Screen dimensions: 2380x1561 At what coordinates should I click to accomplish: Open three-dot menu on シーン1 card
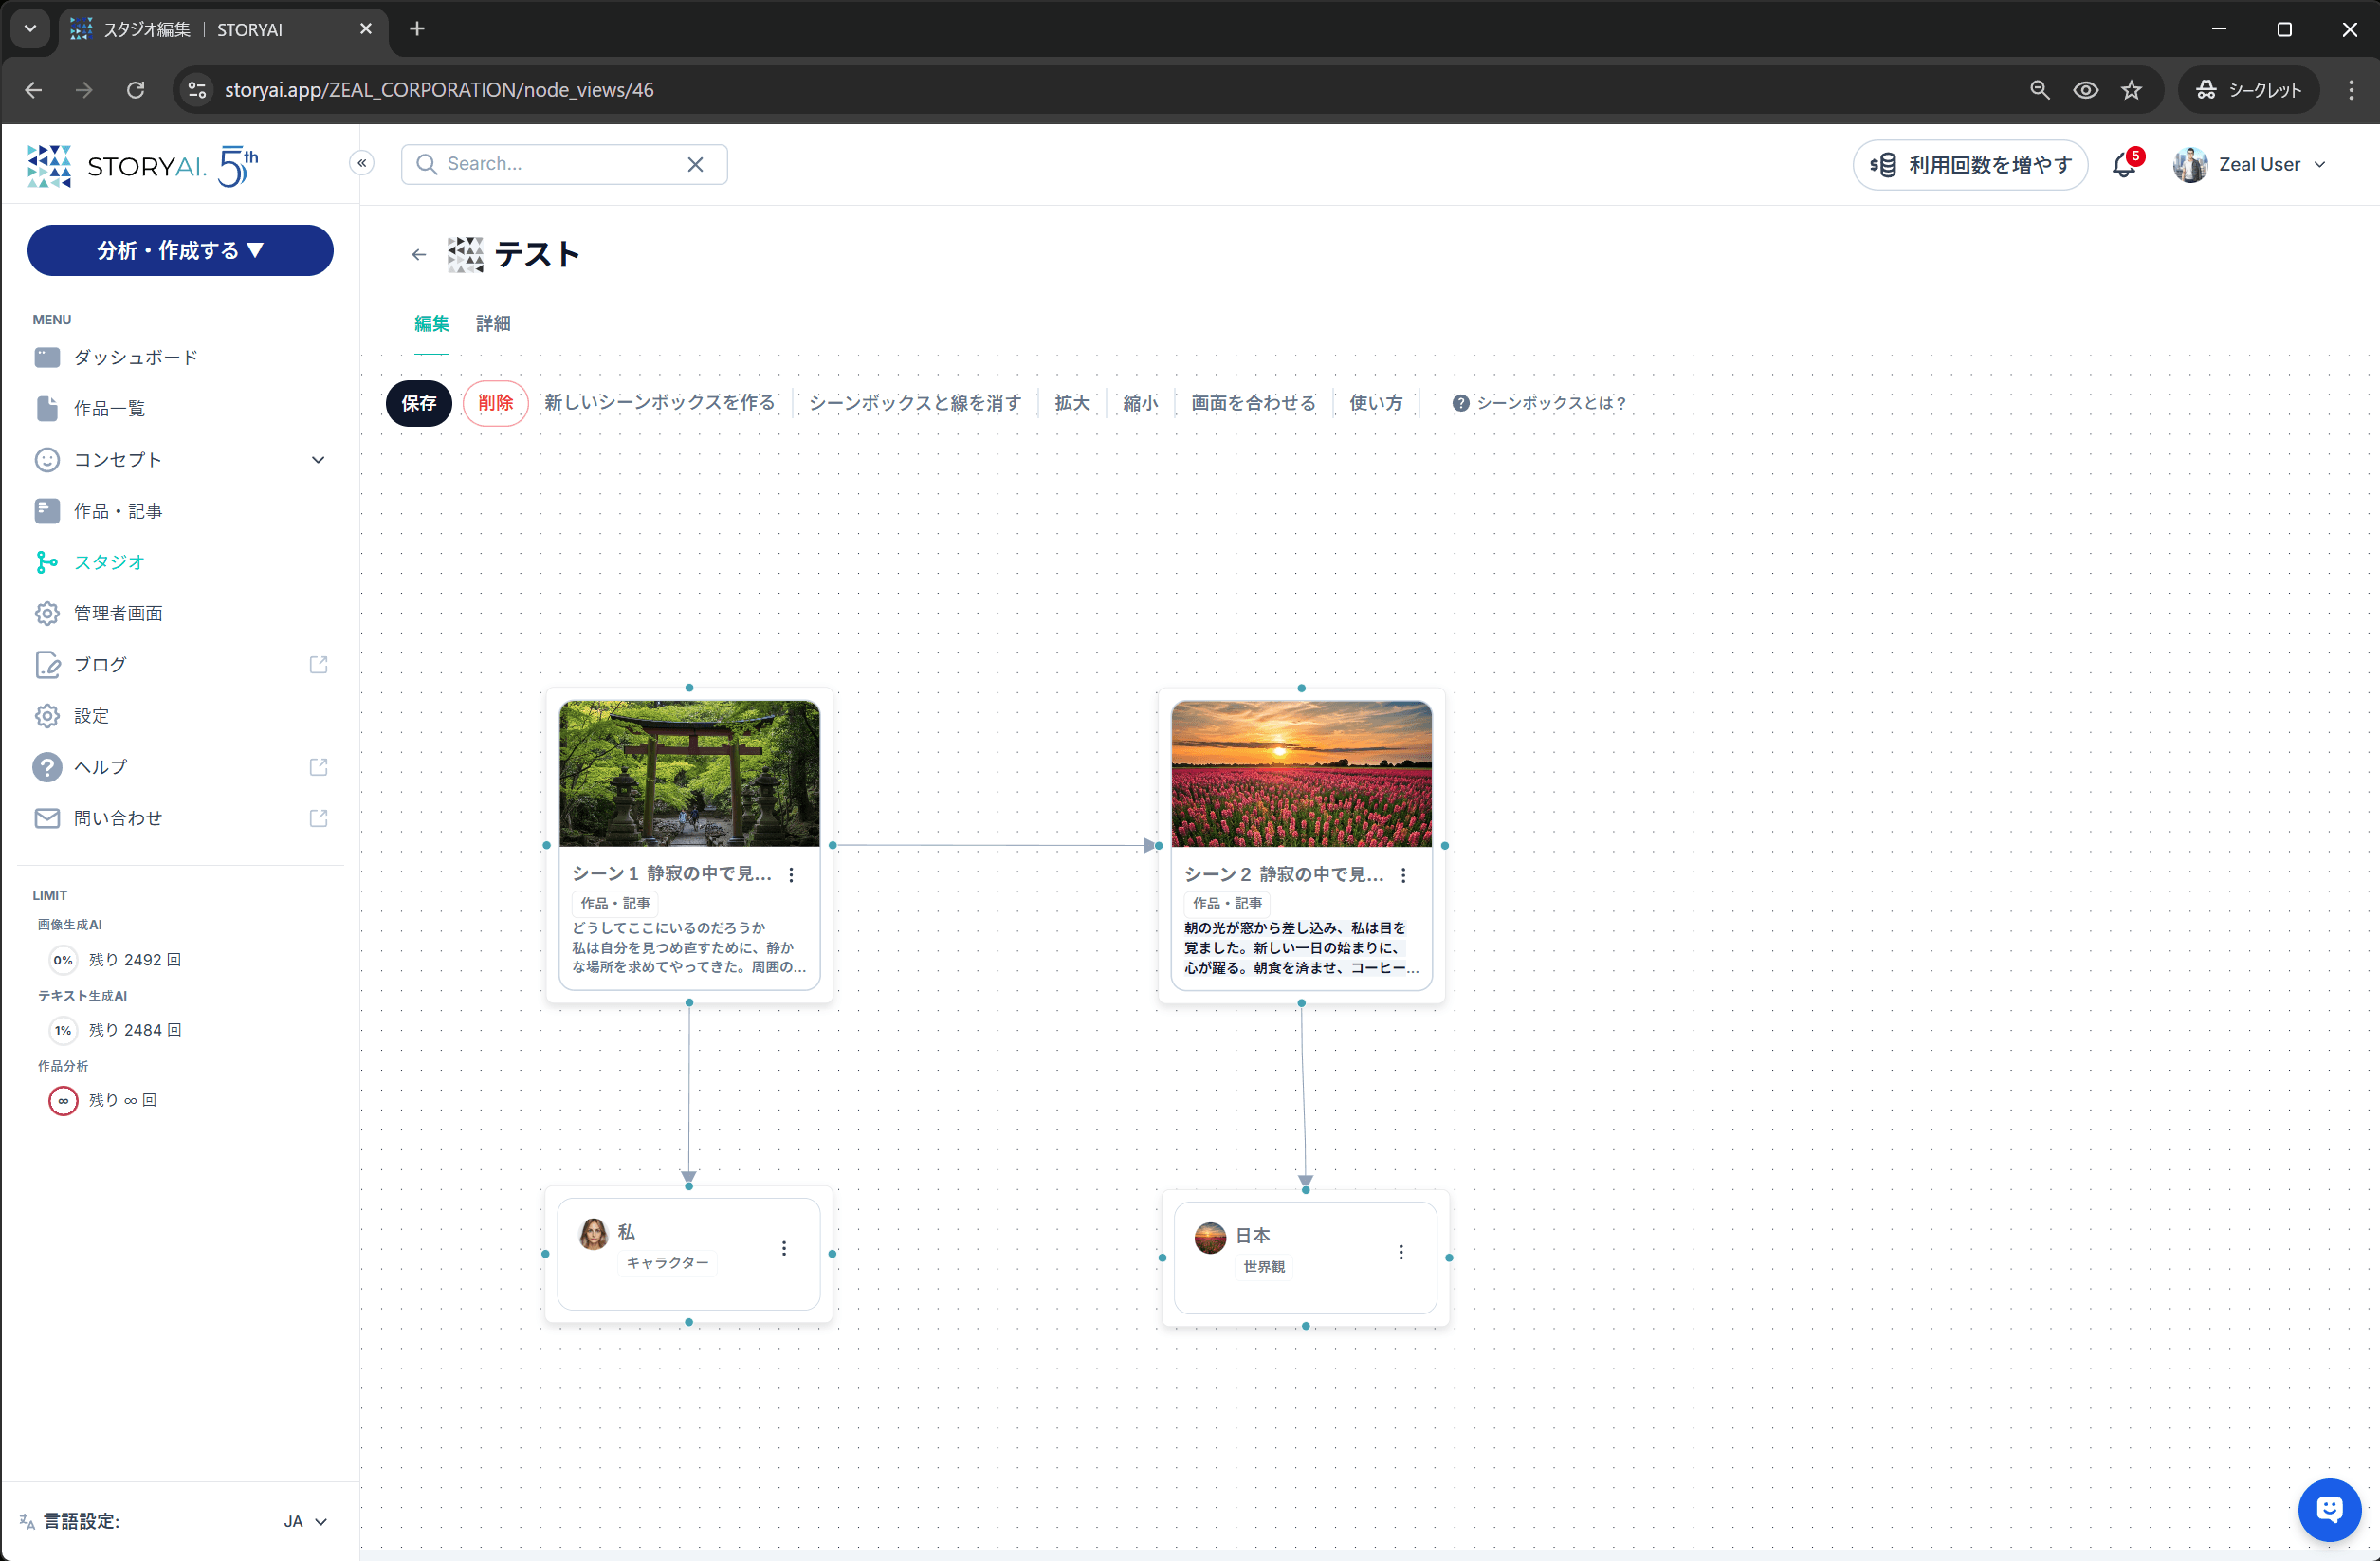[x=791, y=875]
